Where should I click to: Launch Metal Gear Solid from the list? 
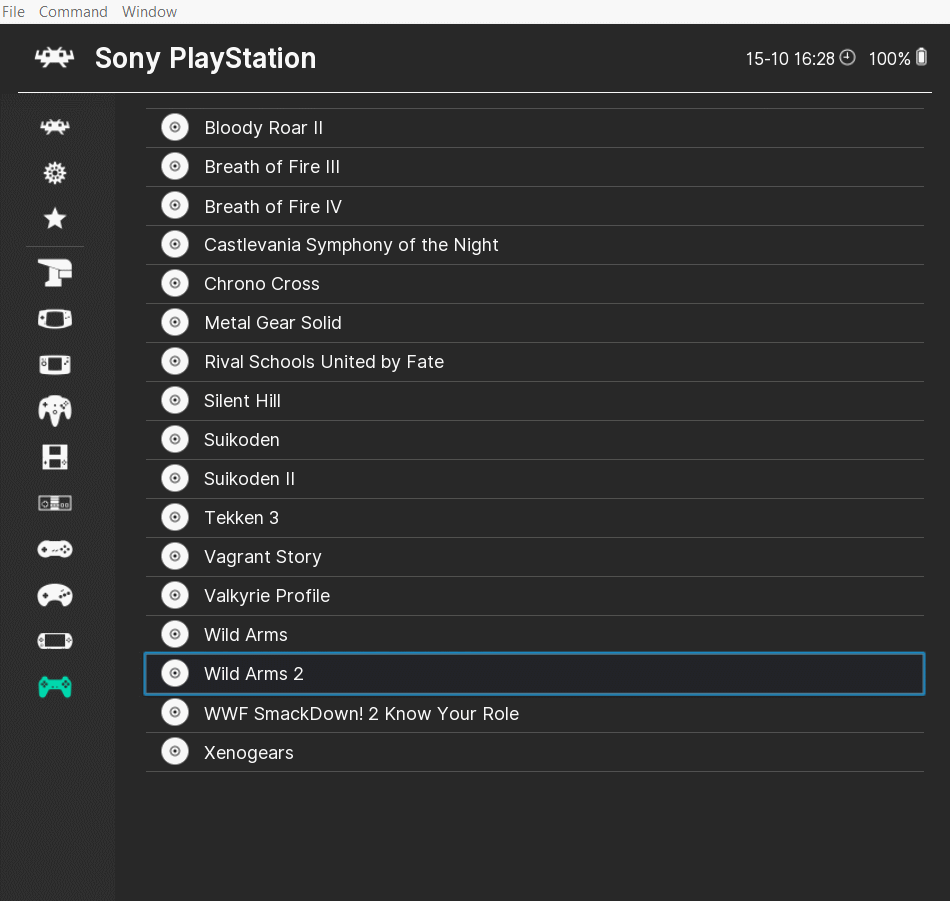(x=273, y=322)
